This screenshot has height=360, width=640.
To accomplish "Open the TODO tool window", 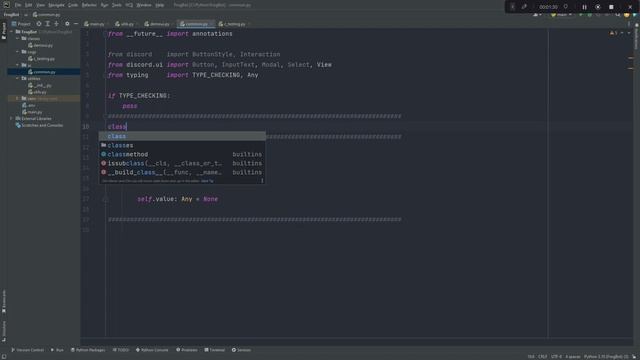I will [121, 350].
